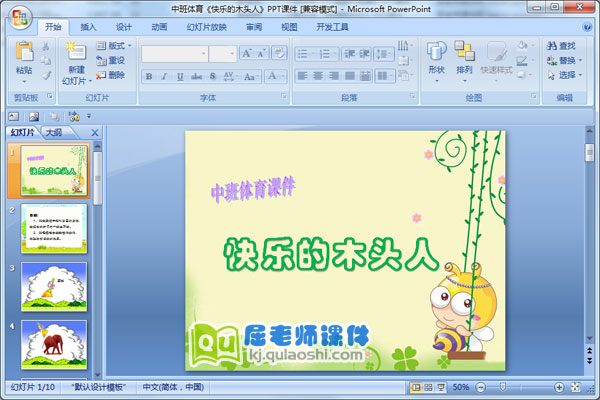
Task: Switch to Normal view in status bar
Action: pyautogui.click(x=416, y=388)
